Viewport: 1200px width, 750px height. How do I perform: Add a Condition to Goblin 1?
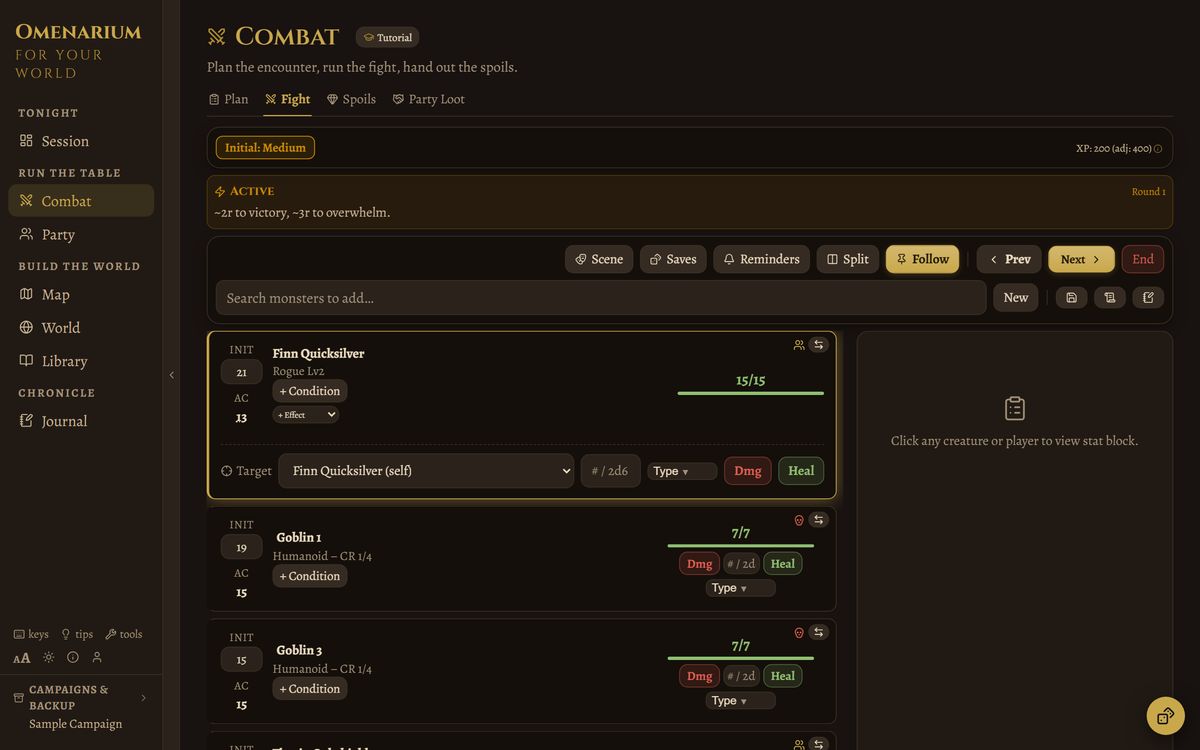[x=310, y=576]
